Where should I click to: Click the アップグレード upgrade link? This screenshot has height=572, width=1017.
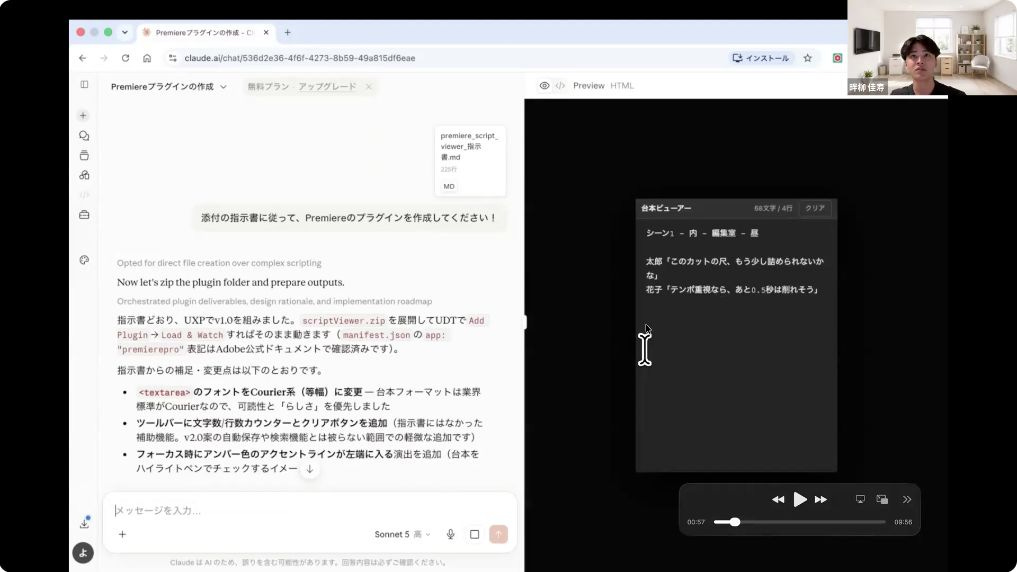click(x=327, y=86)
